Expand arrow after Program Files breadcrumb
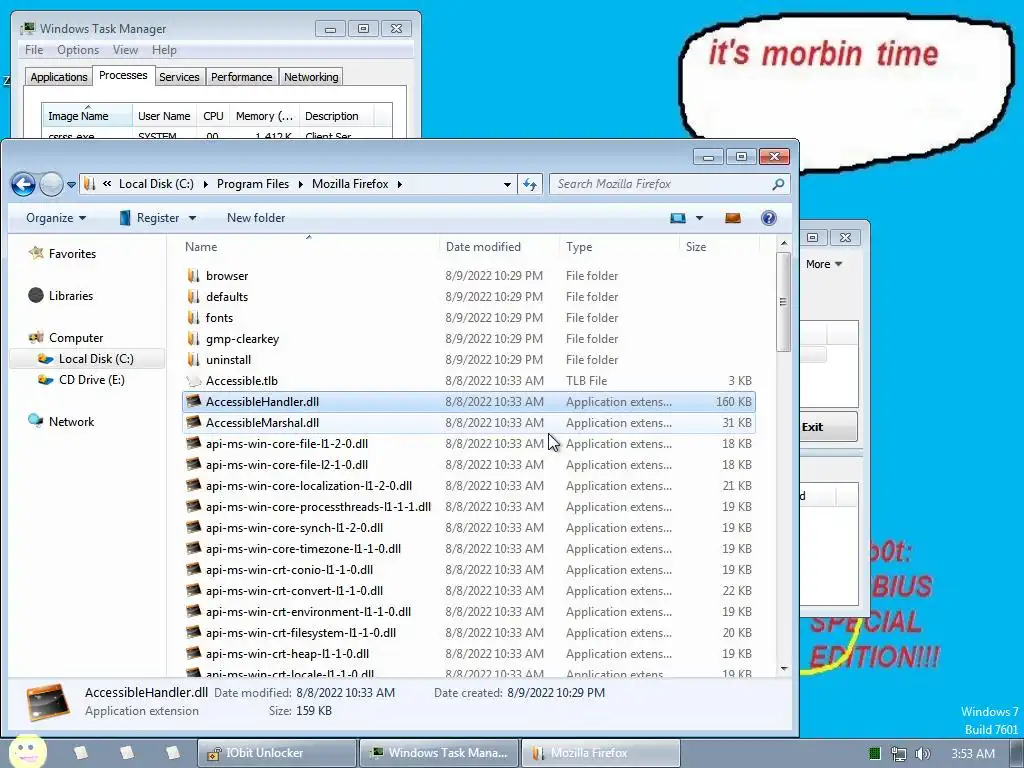Screen dimensions: 1024x768 click(x=300, y=184)
